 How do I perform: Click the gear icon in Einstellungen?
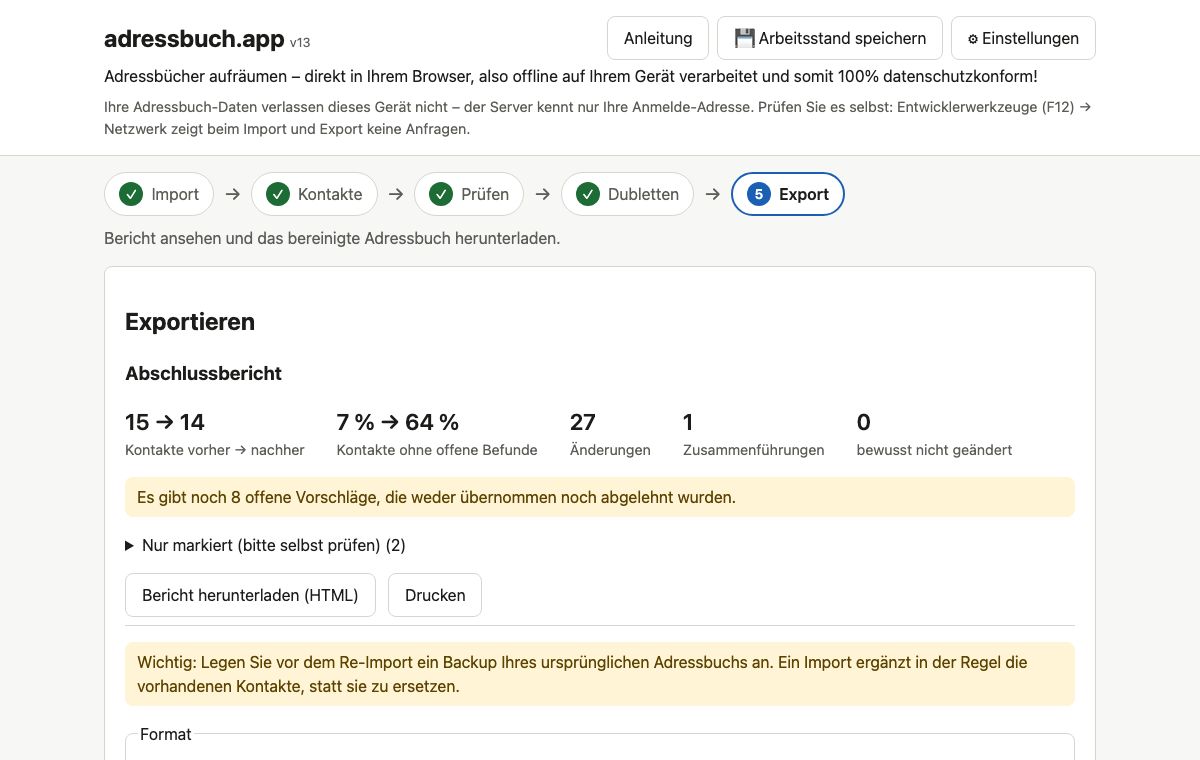(x=973, y=39)
